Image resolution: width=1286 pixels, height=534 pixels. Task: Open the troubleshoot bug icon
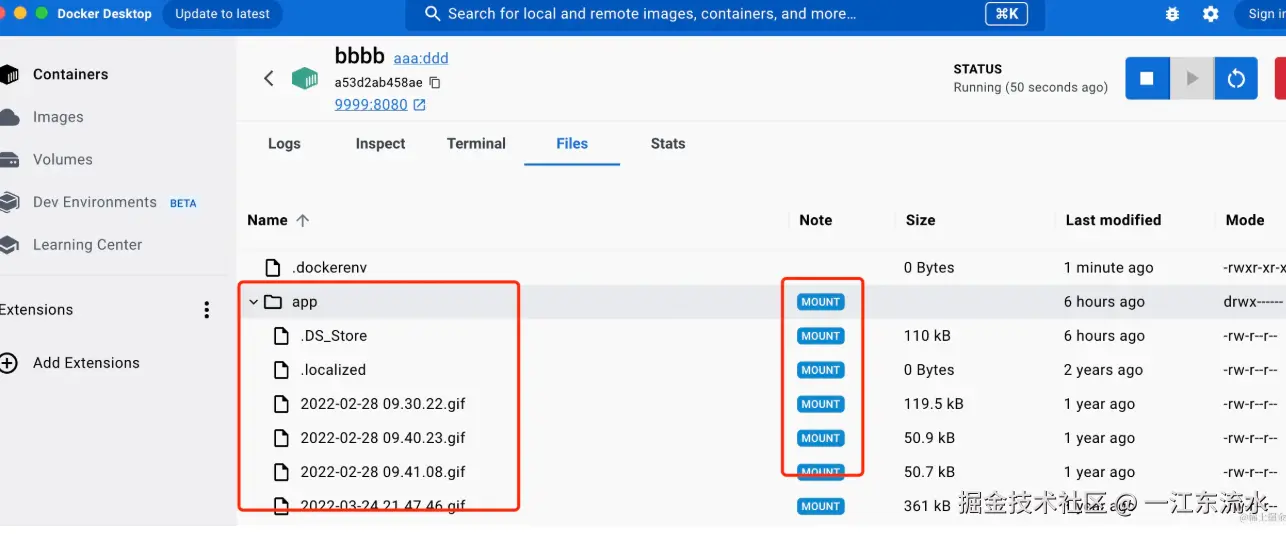[1173, 14]
